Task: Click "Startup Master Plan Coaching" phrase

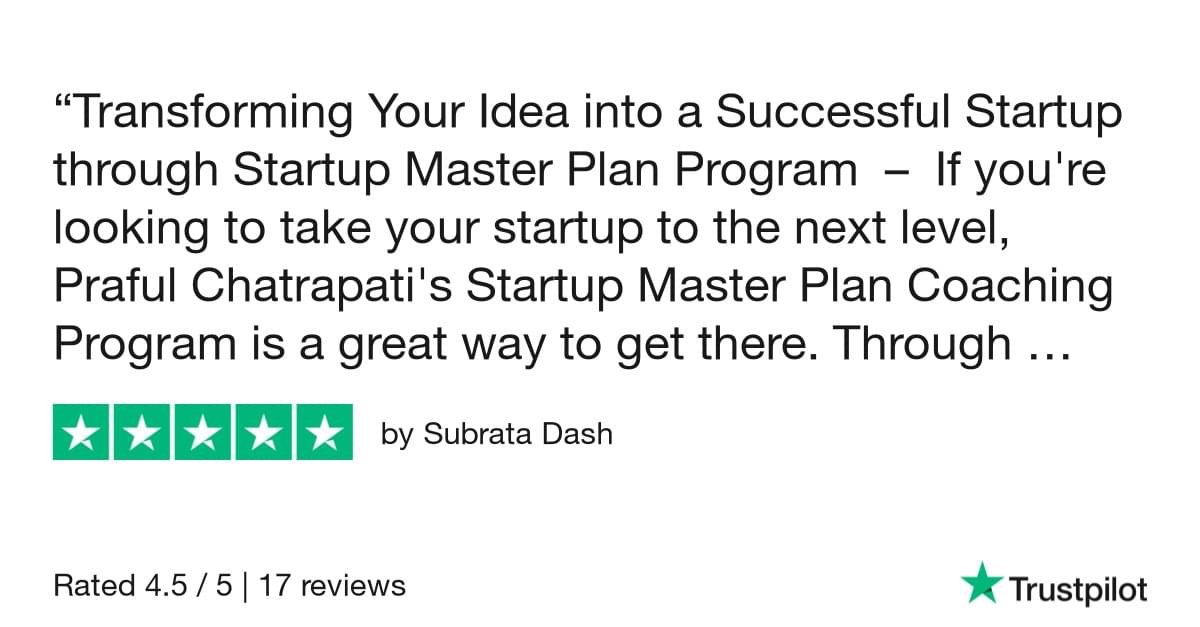Action: (x=790, y=288)
